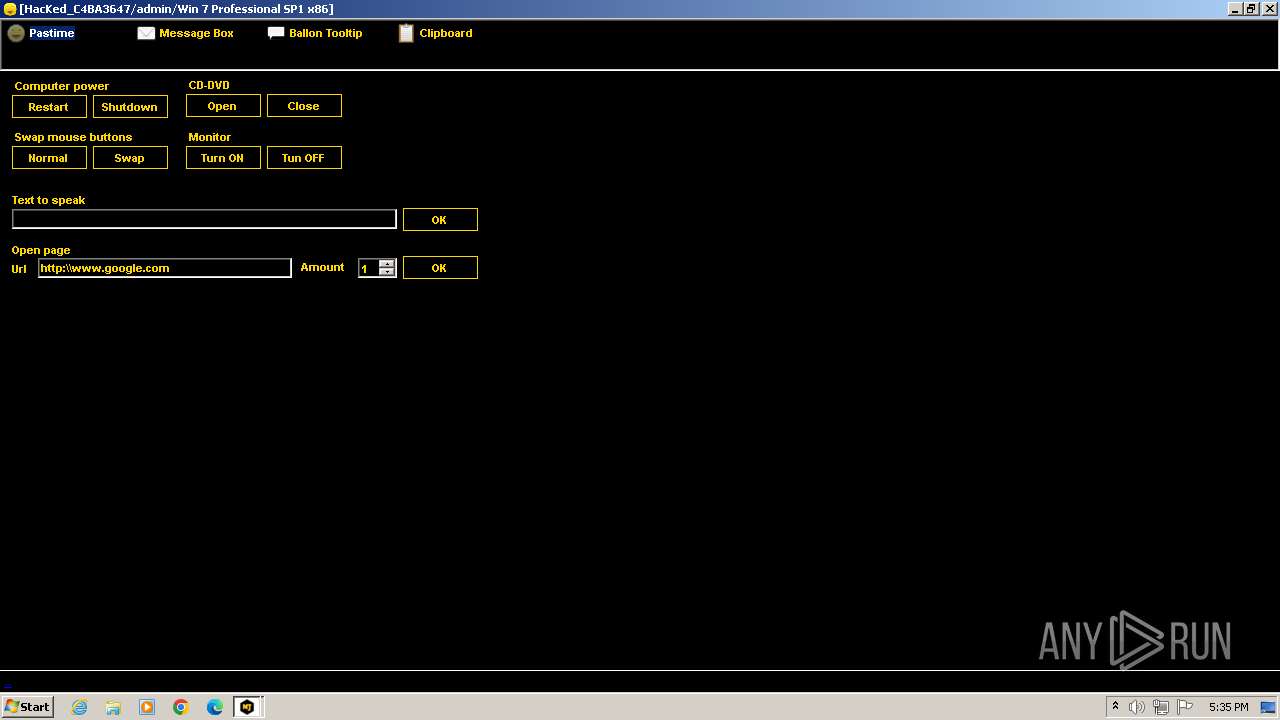
Task: Click OK next to Text to speak
Action: 440,220
